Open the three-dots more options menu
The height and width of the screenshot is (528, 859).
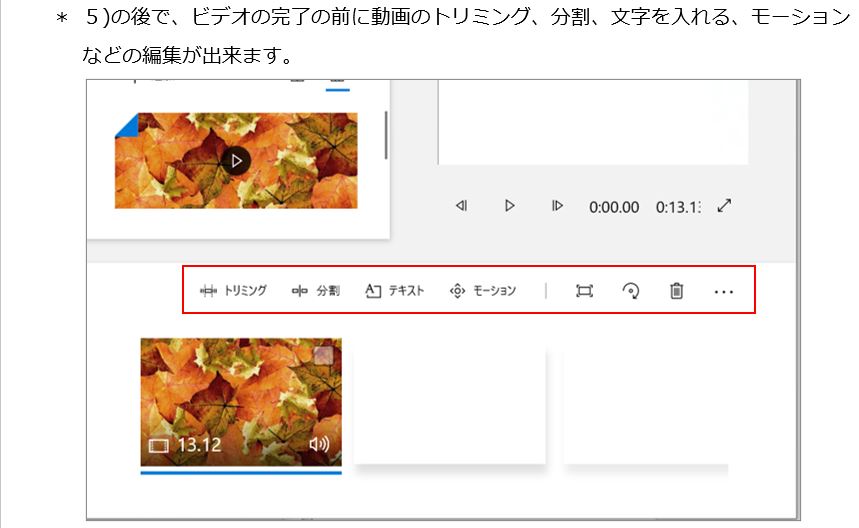pyautogui.click(x=724, y=292)
